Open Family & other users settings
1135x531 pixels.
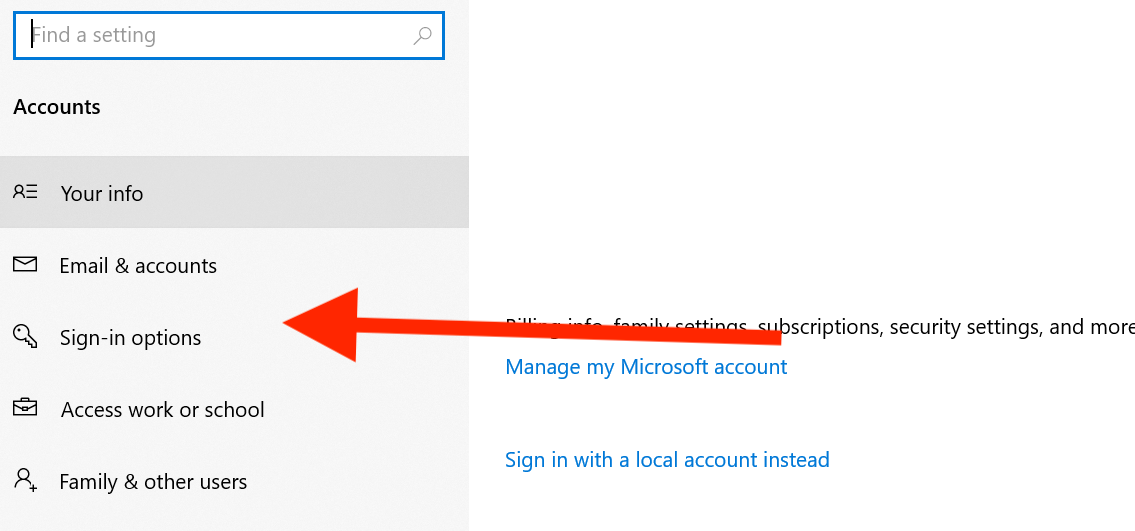153,482
